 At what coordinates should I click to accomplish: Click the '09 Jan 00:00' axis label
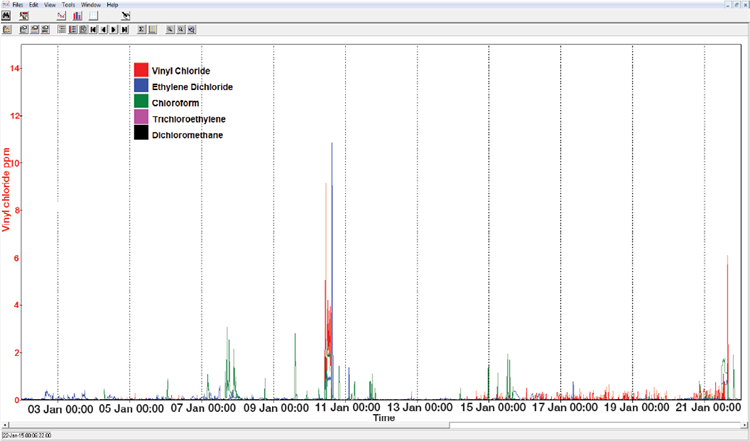pos(276,408)
